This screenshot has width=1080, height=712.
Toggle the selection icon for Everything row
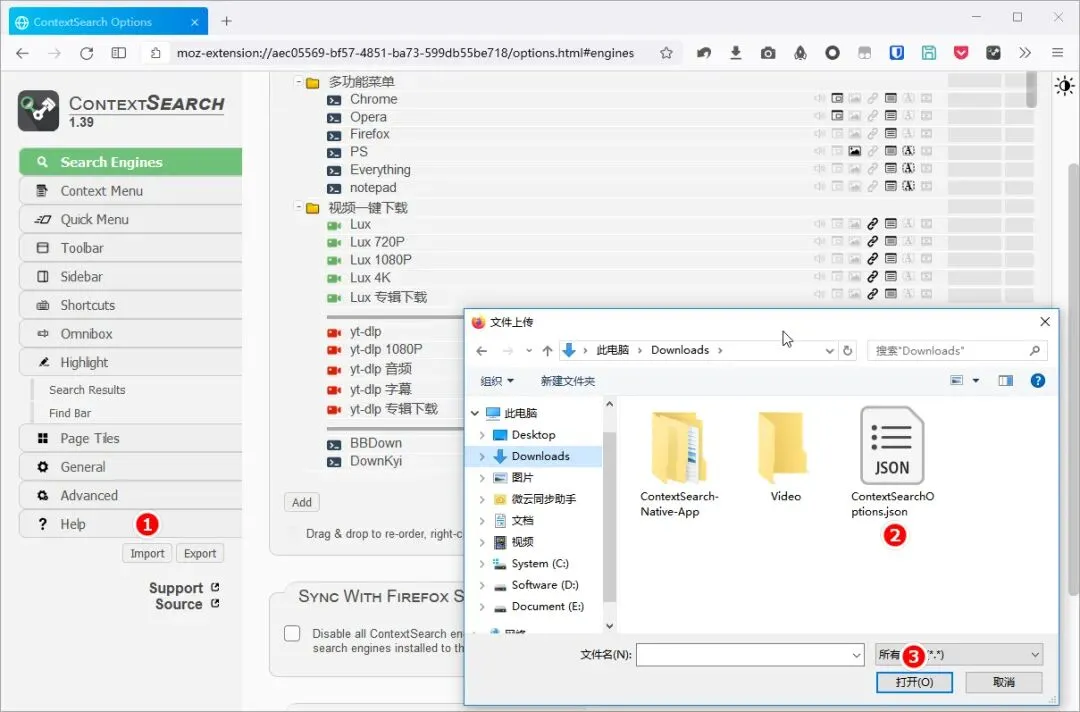908,169
